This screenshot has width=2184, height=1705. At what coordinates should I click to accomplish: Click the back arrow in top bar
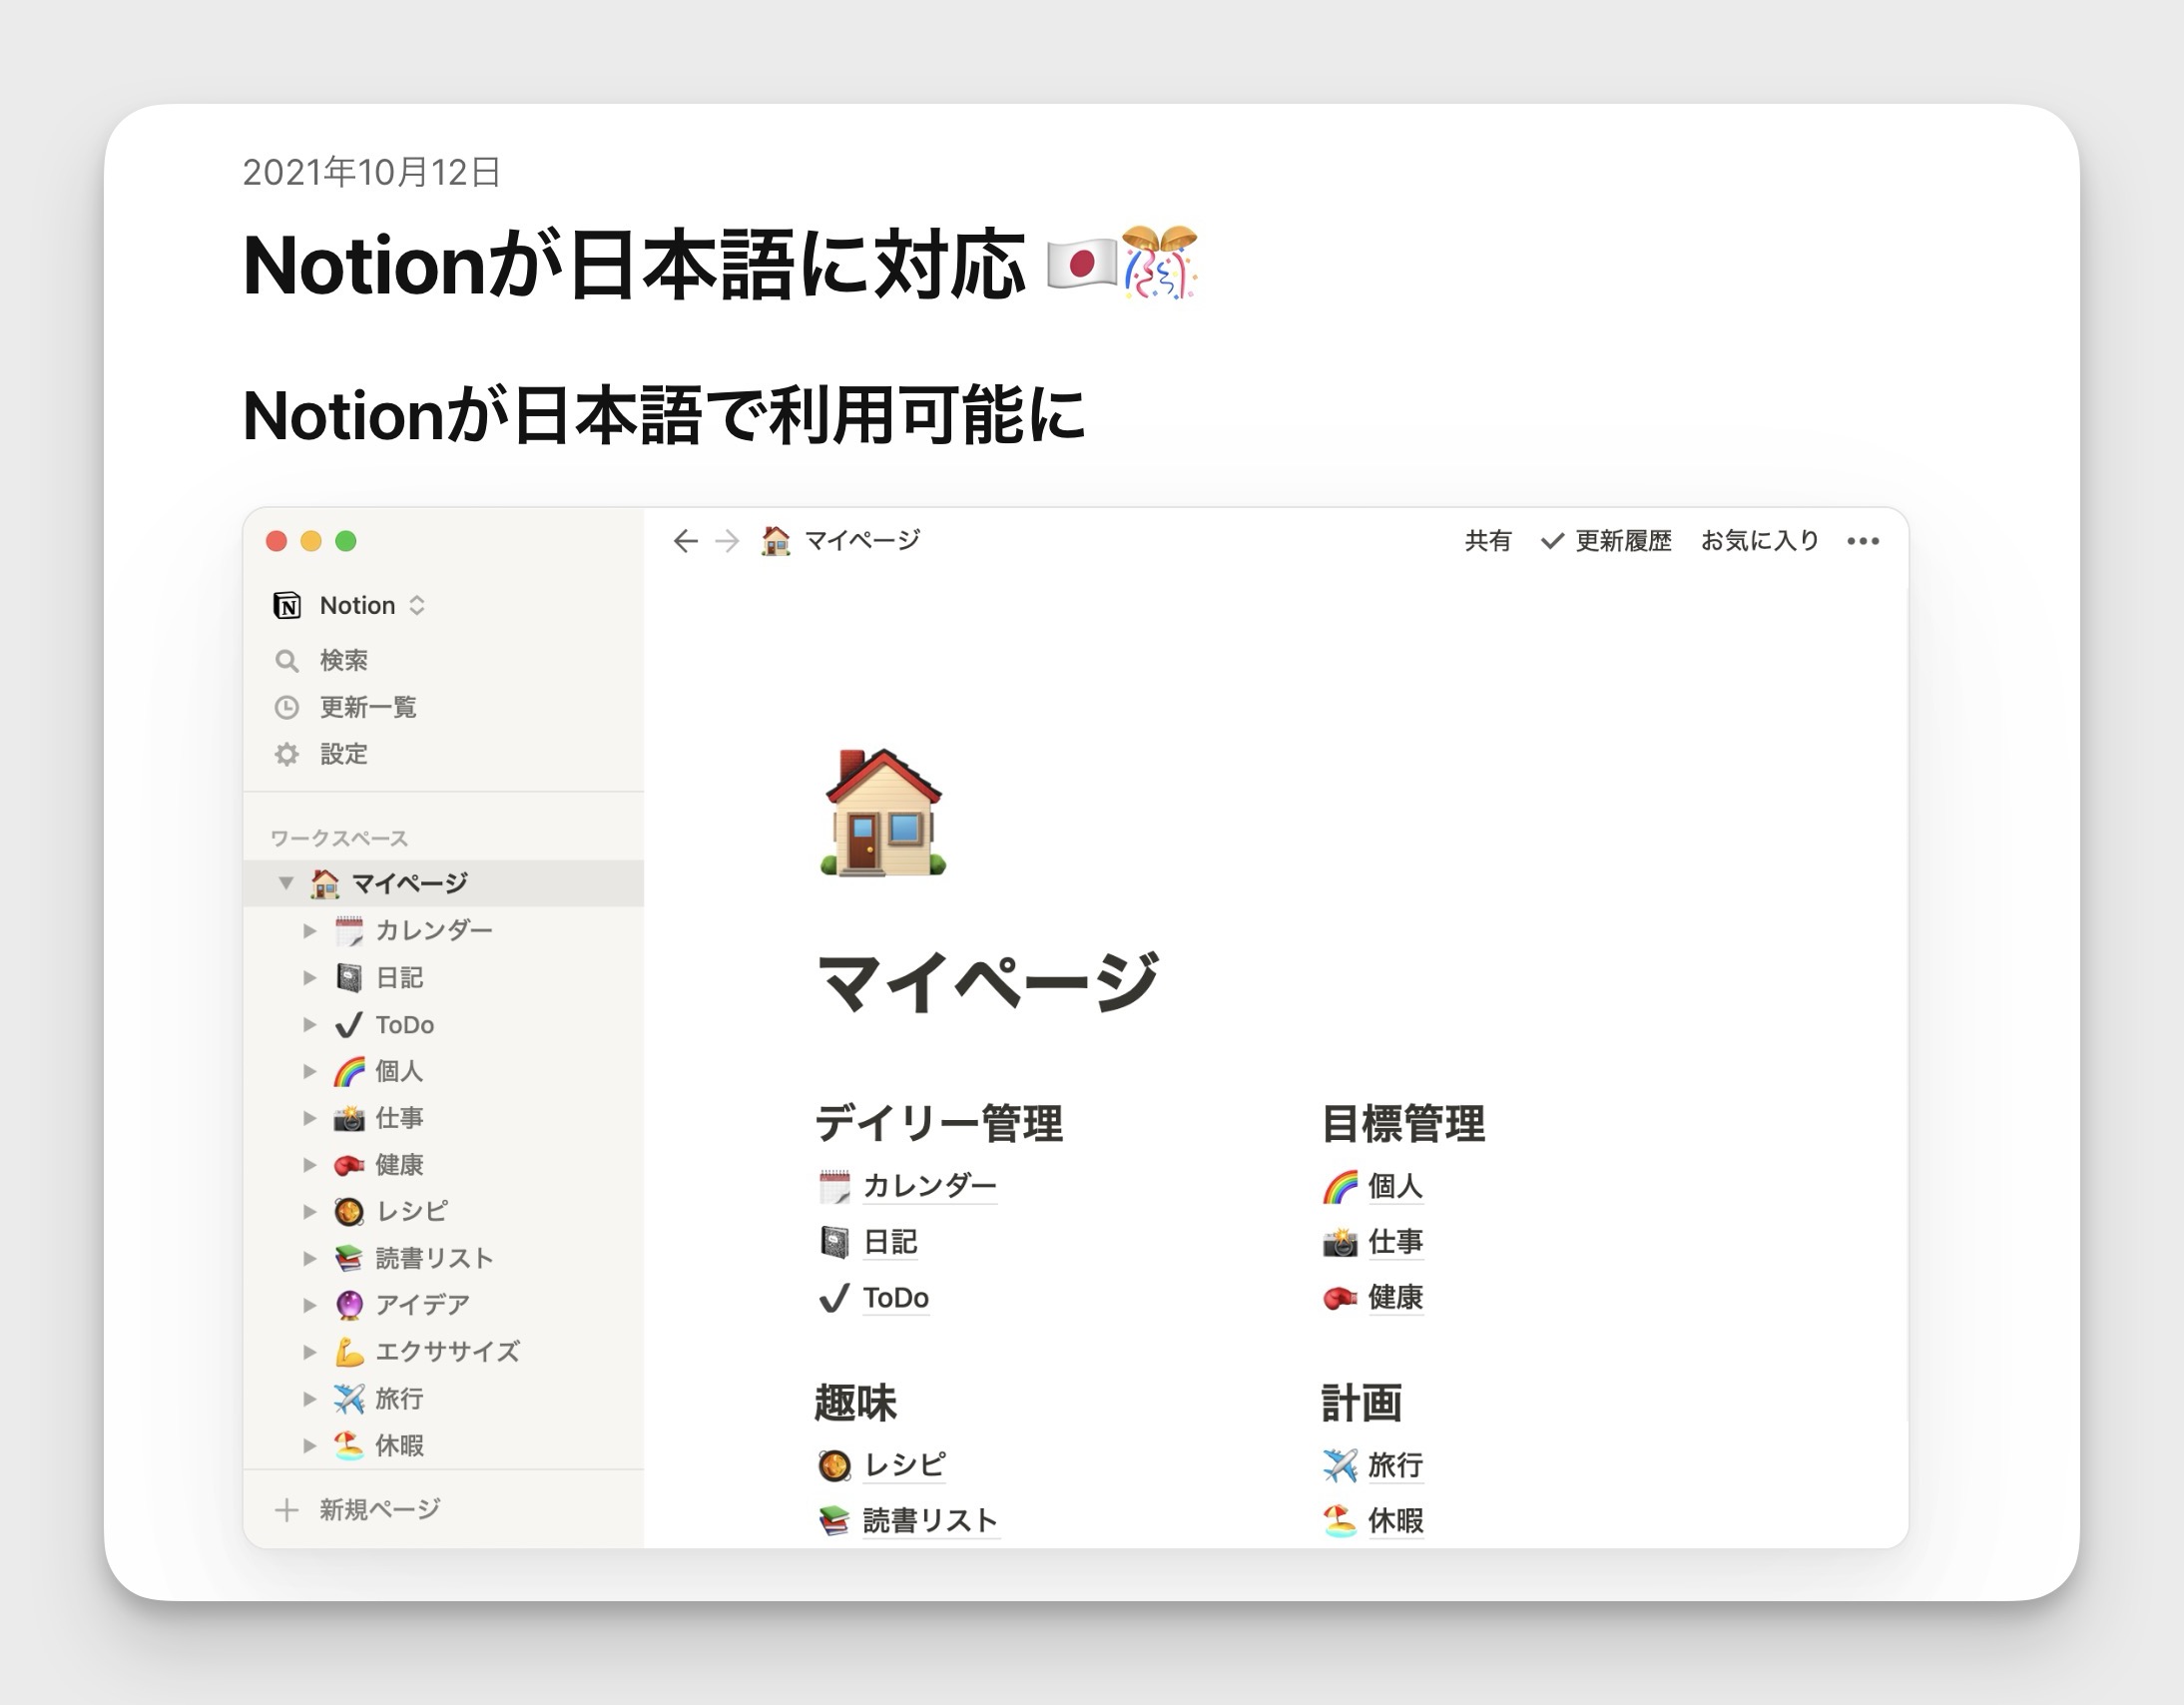pyautogui.click(x=685, y=541)
